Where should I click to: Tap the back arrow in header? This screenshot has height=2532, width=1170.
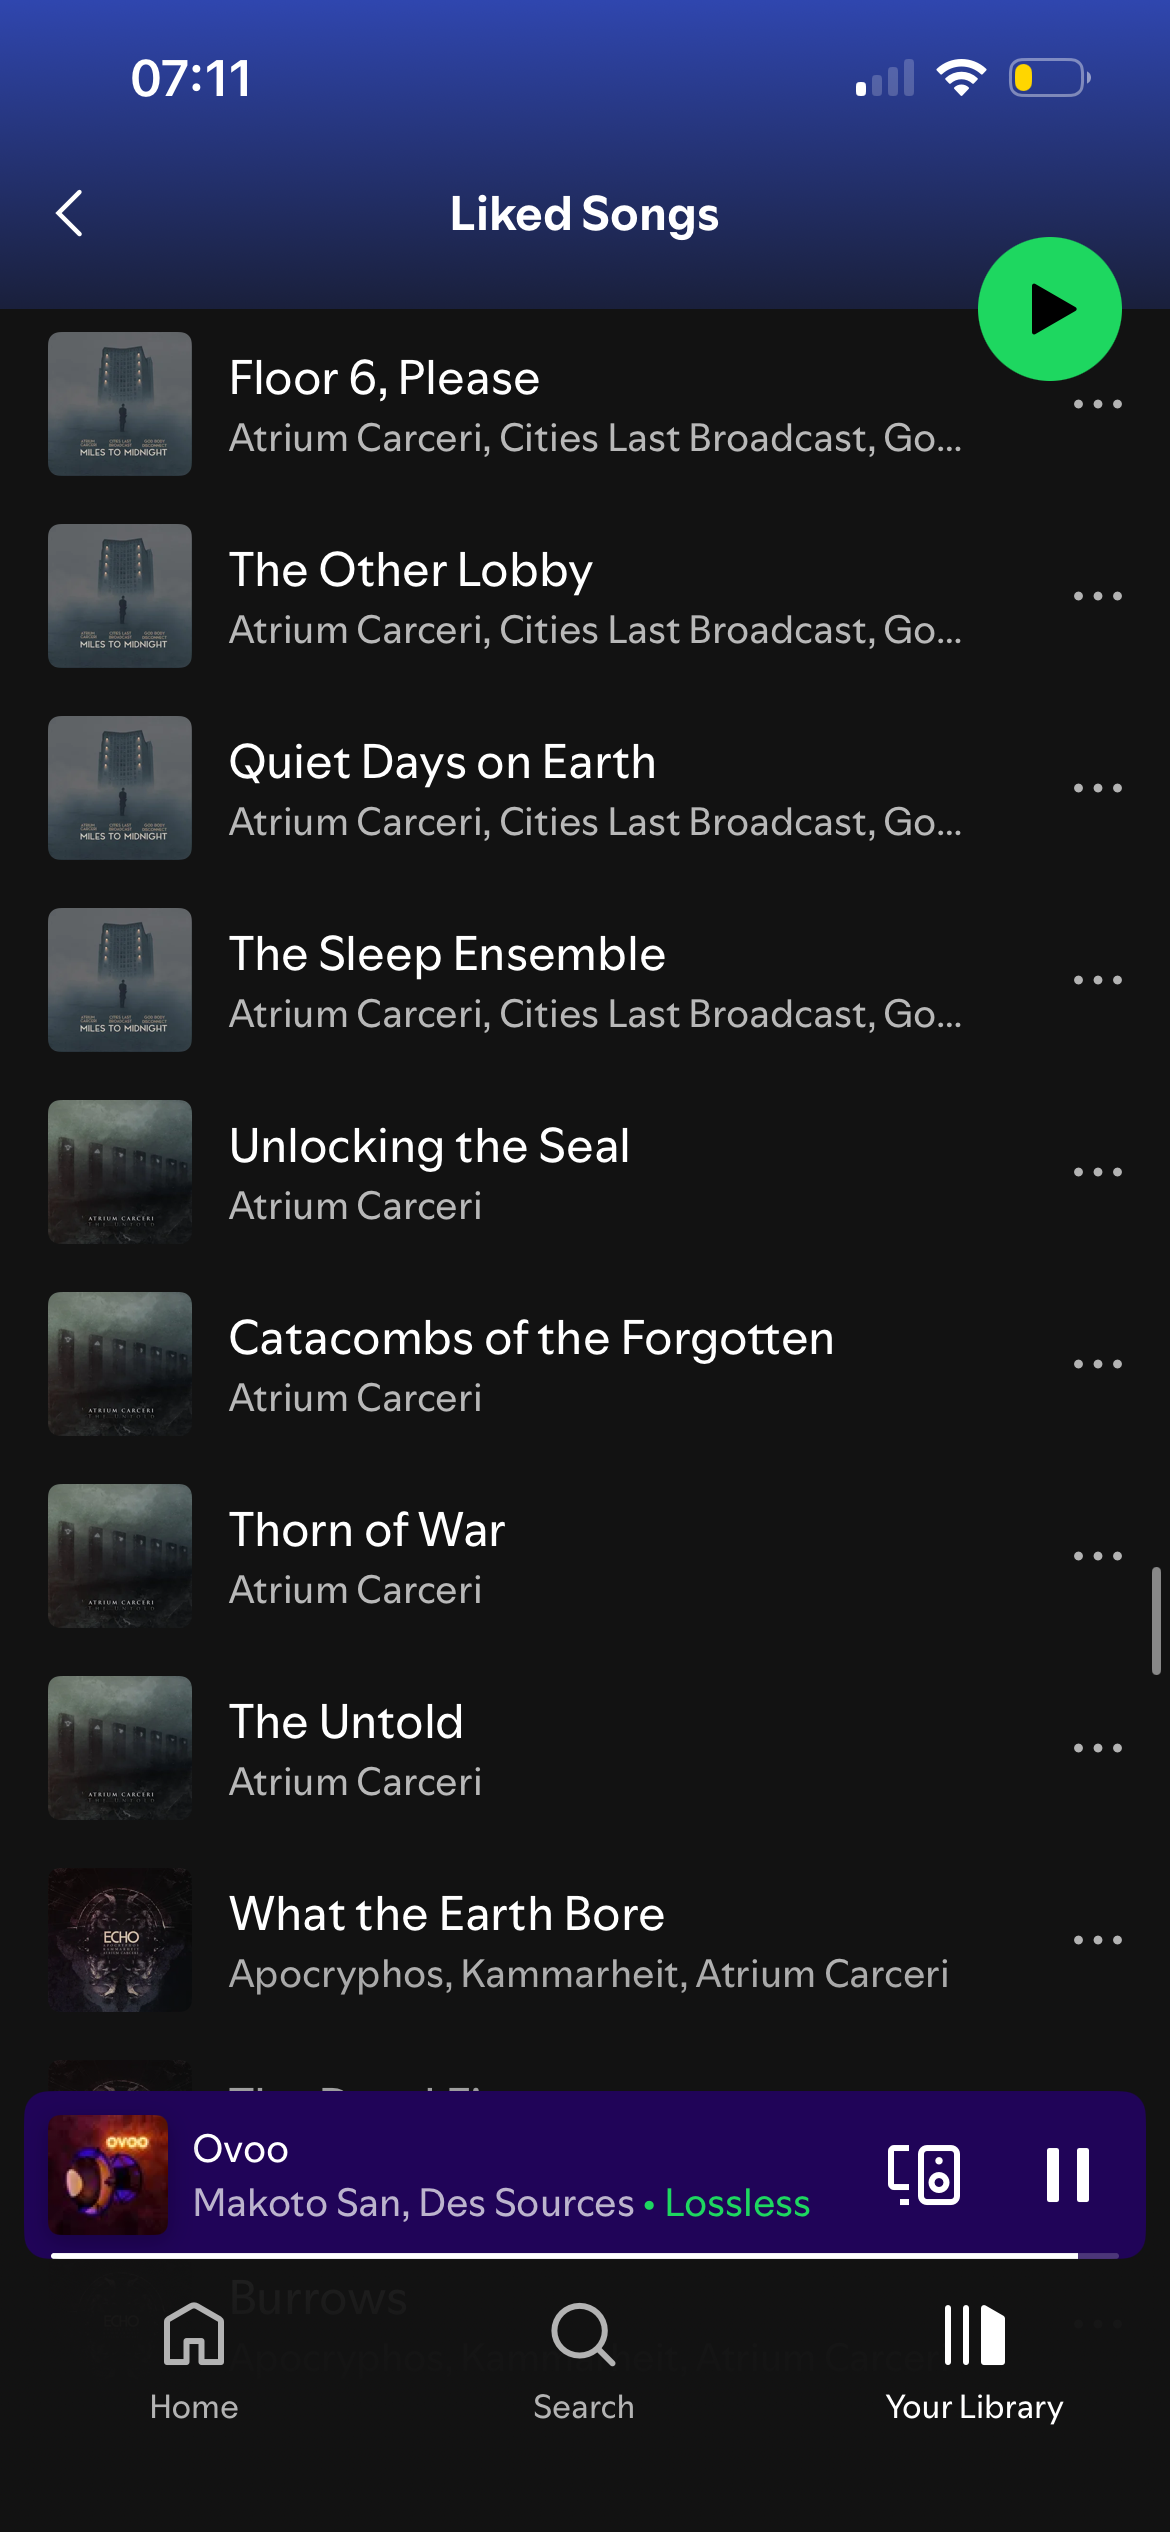point(69,213)
